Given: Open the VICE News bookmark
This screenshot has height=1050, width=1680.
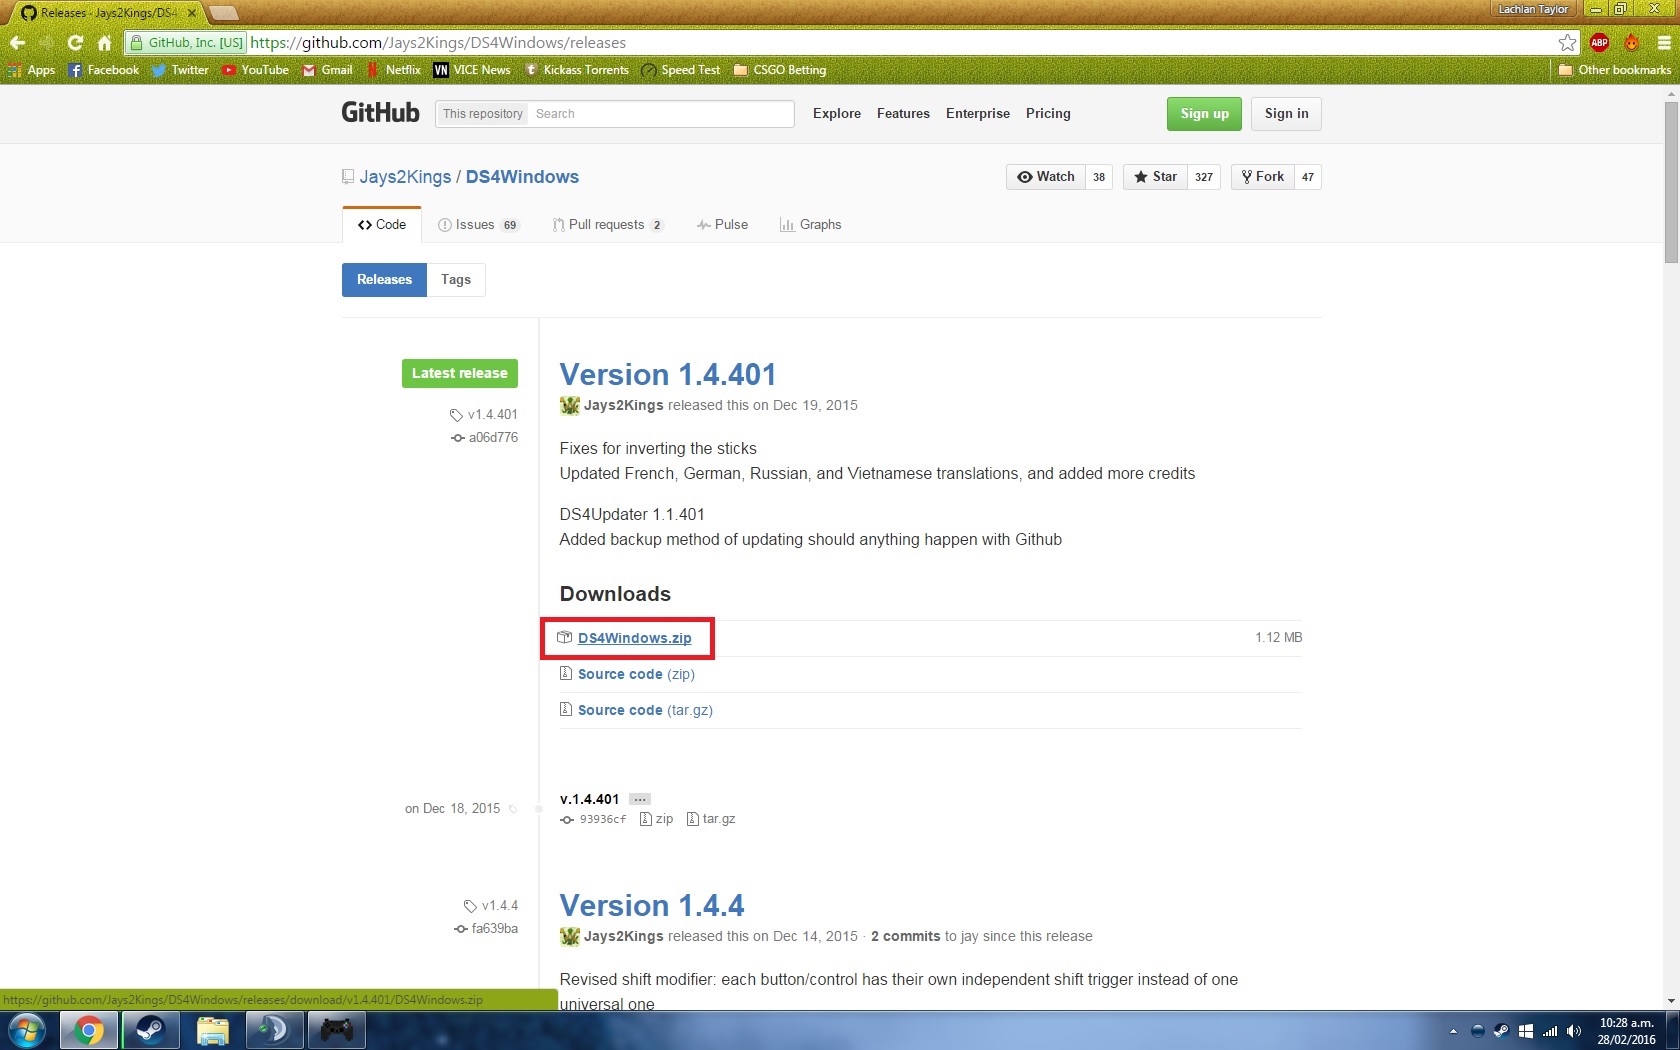Looking at the screenshot, I should pyautogui.click(x=472, y=70).
